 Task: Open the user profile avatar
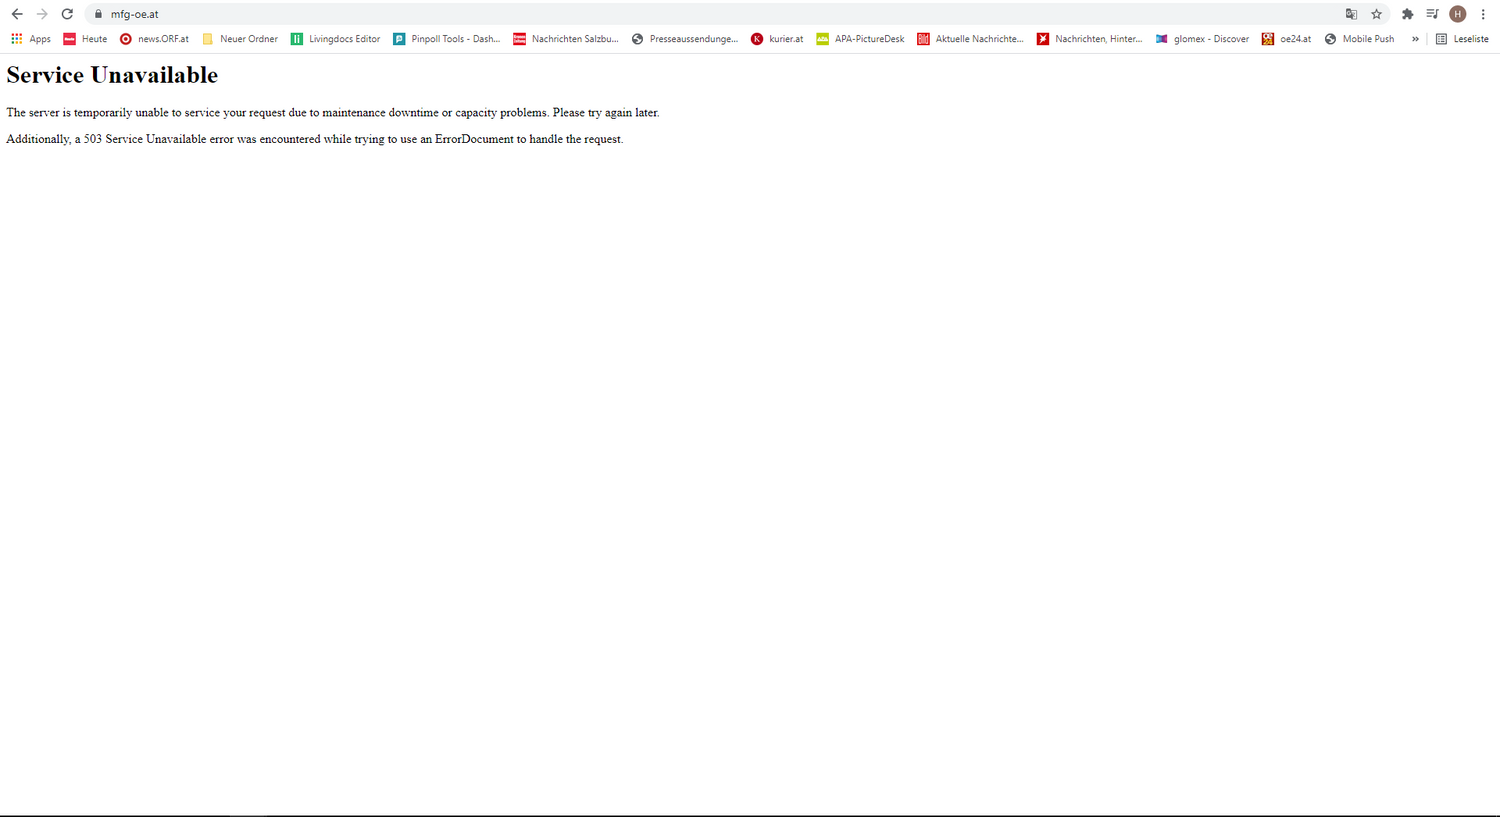tap(1457, 14)
